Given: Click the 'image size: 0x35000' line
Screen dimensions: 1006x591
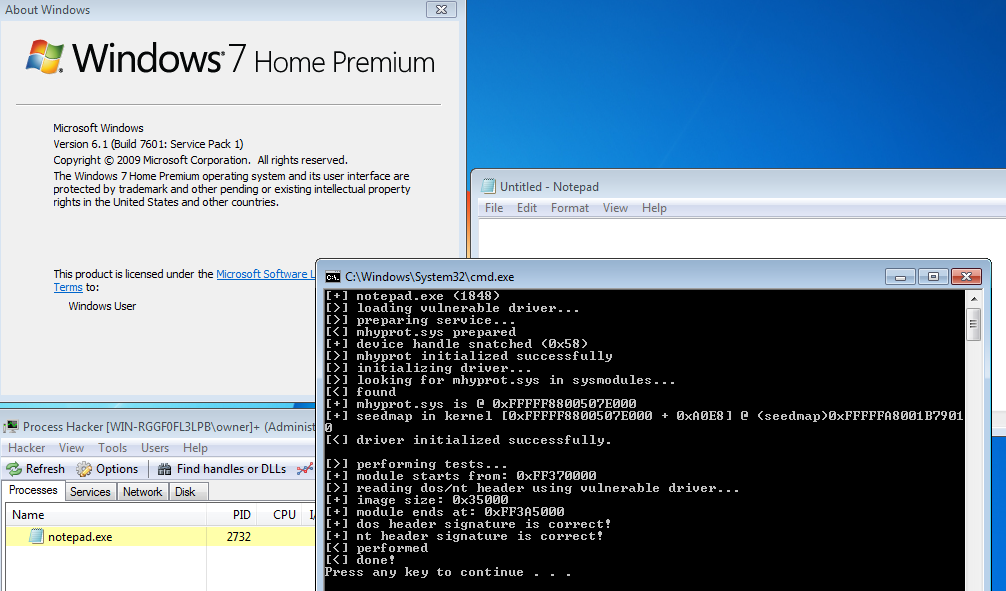Looking at the screenshot, I should click(x=417, y=500).
